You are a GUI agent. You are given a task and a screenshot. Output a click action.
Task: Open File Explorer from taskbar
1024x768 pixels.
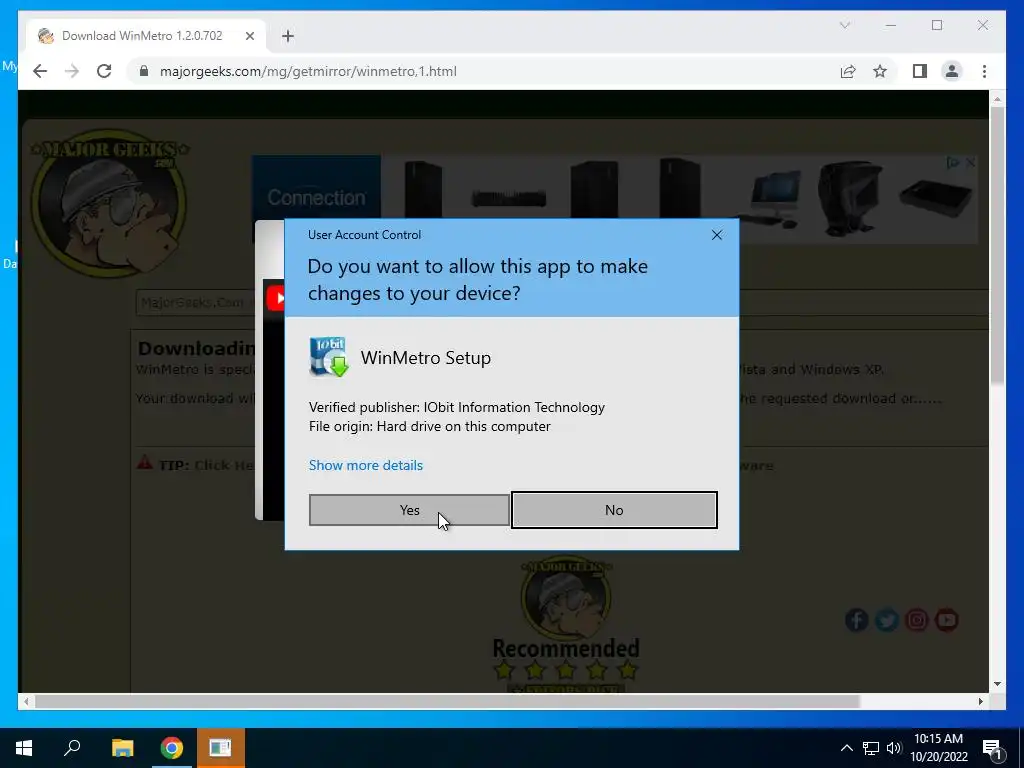(x=122, y=748)
